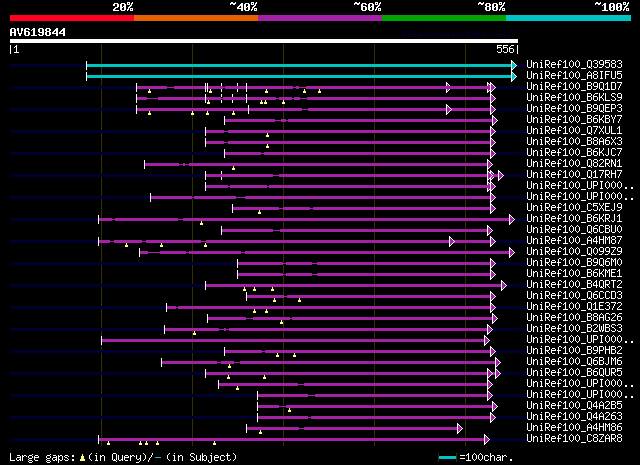Select the UniRef100_C8ZAR8 subject name

[574, 439]
